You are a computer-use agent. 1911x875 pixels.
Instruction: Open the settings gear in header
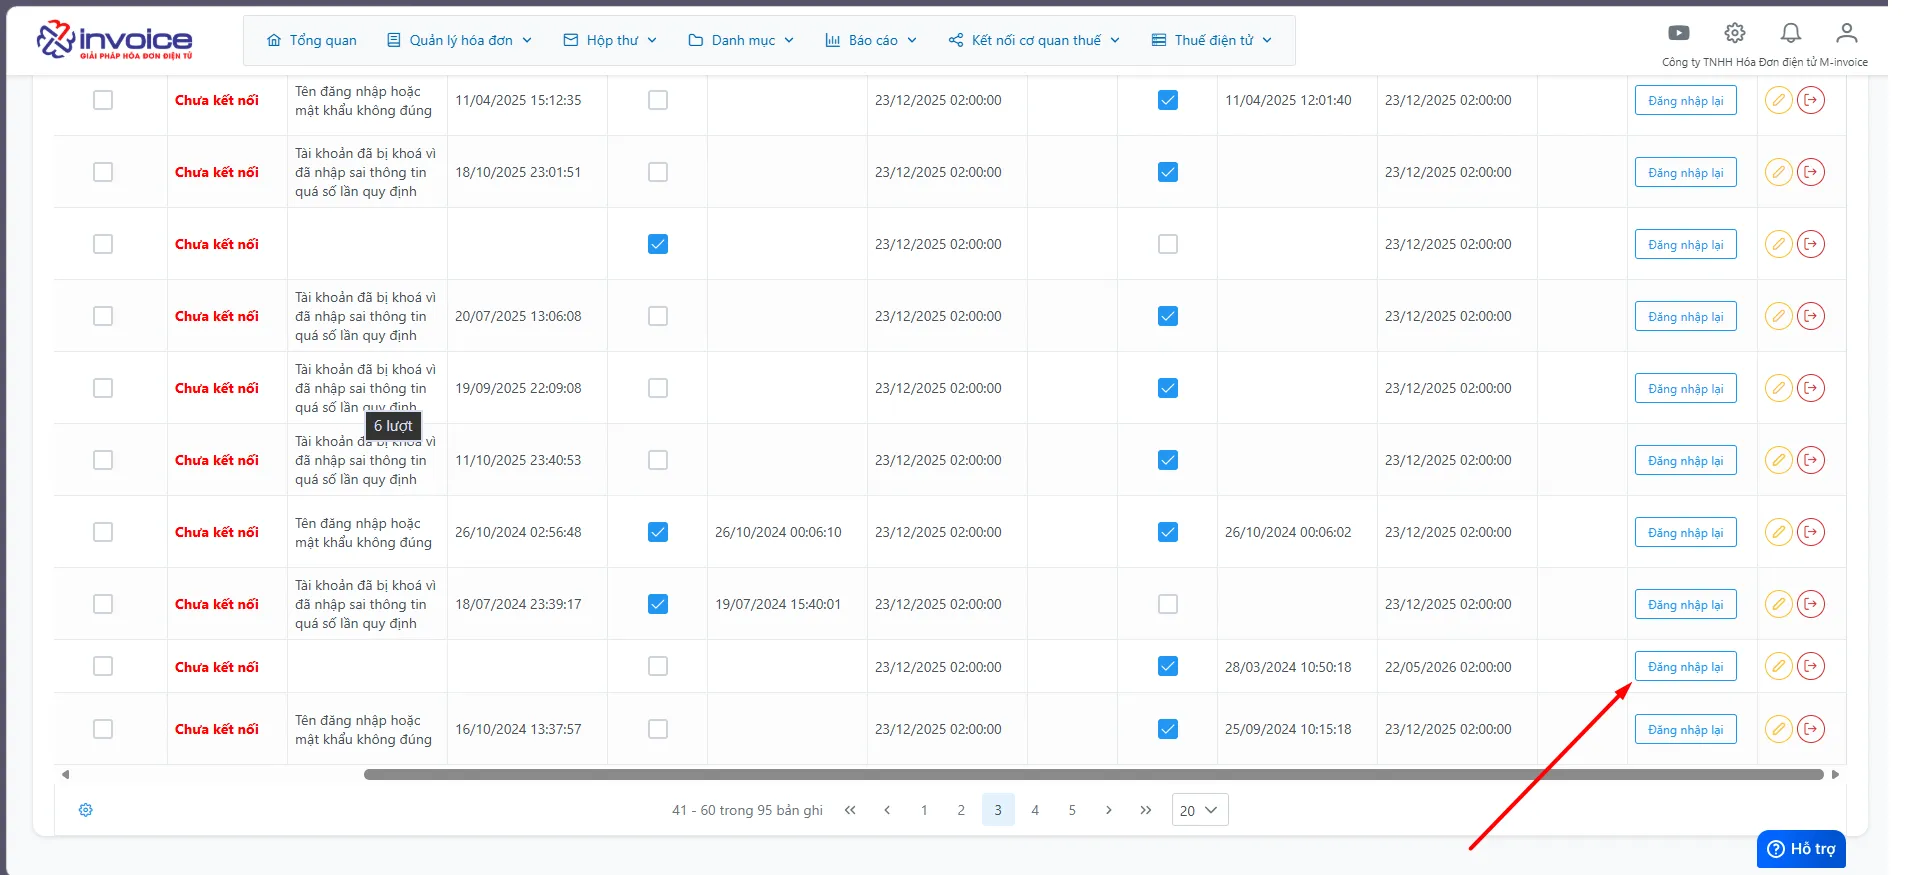tap(1735, 33)
